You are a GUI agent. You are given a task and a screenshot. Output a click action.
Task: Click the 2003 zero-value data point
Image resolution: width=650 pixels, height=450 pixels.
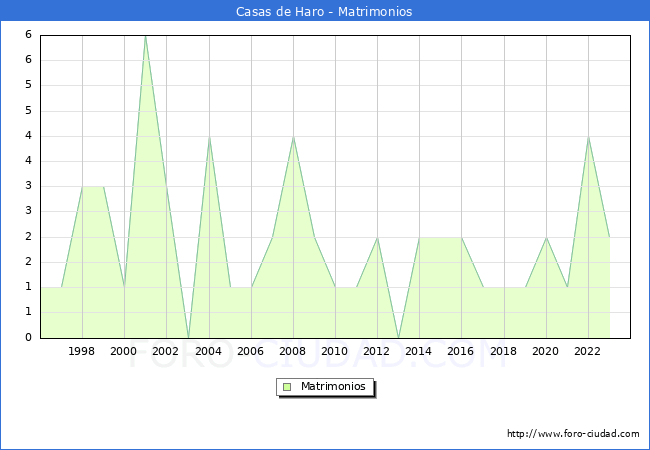tap(189, 338)
